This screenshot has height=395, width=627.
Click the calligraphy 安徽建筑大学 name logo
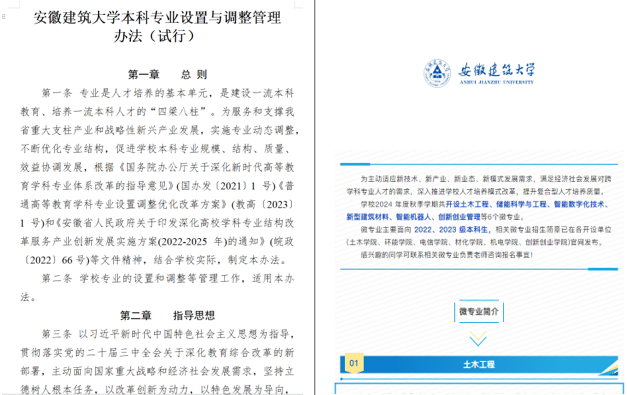tap(496, 70)
